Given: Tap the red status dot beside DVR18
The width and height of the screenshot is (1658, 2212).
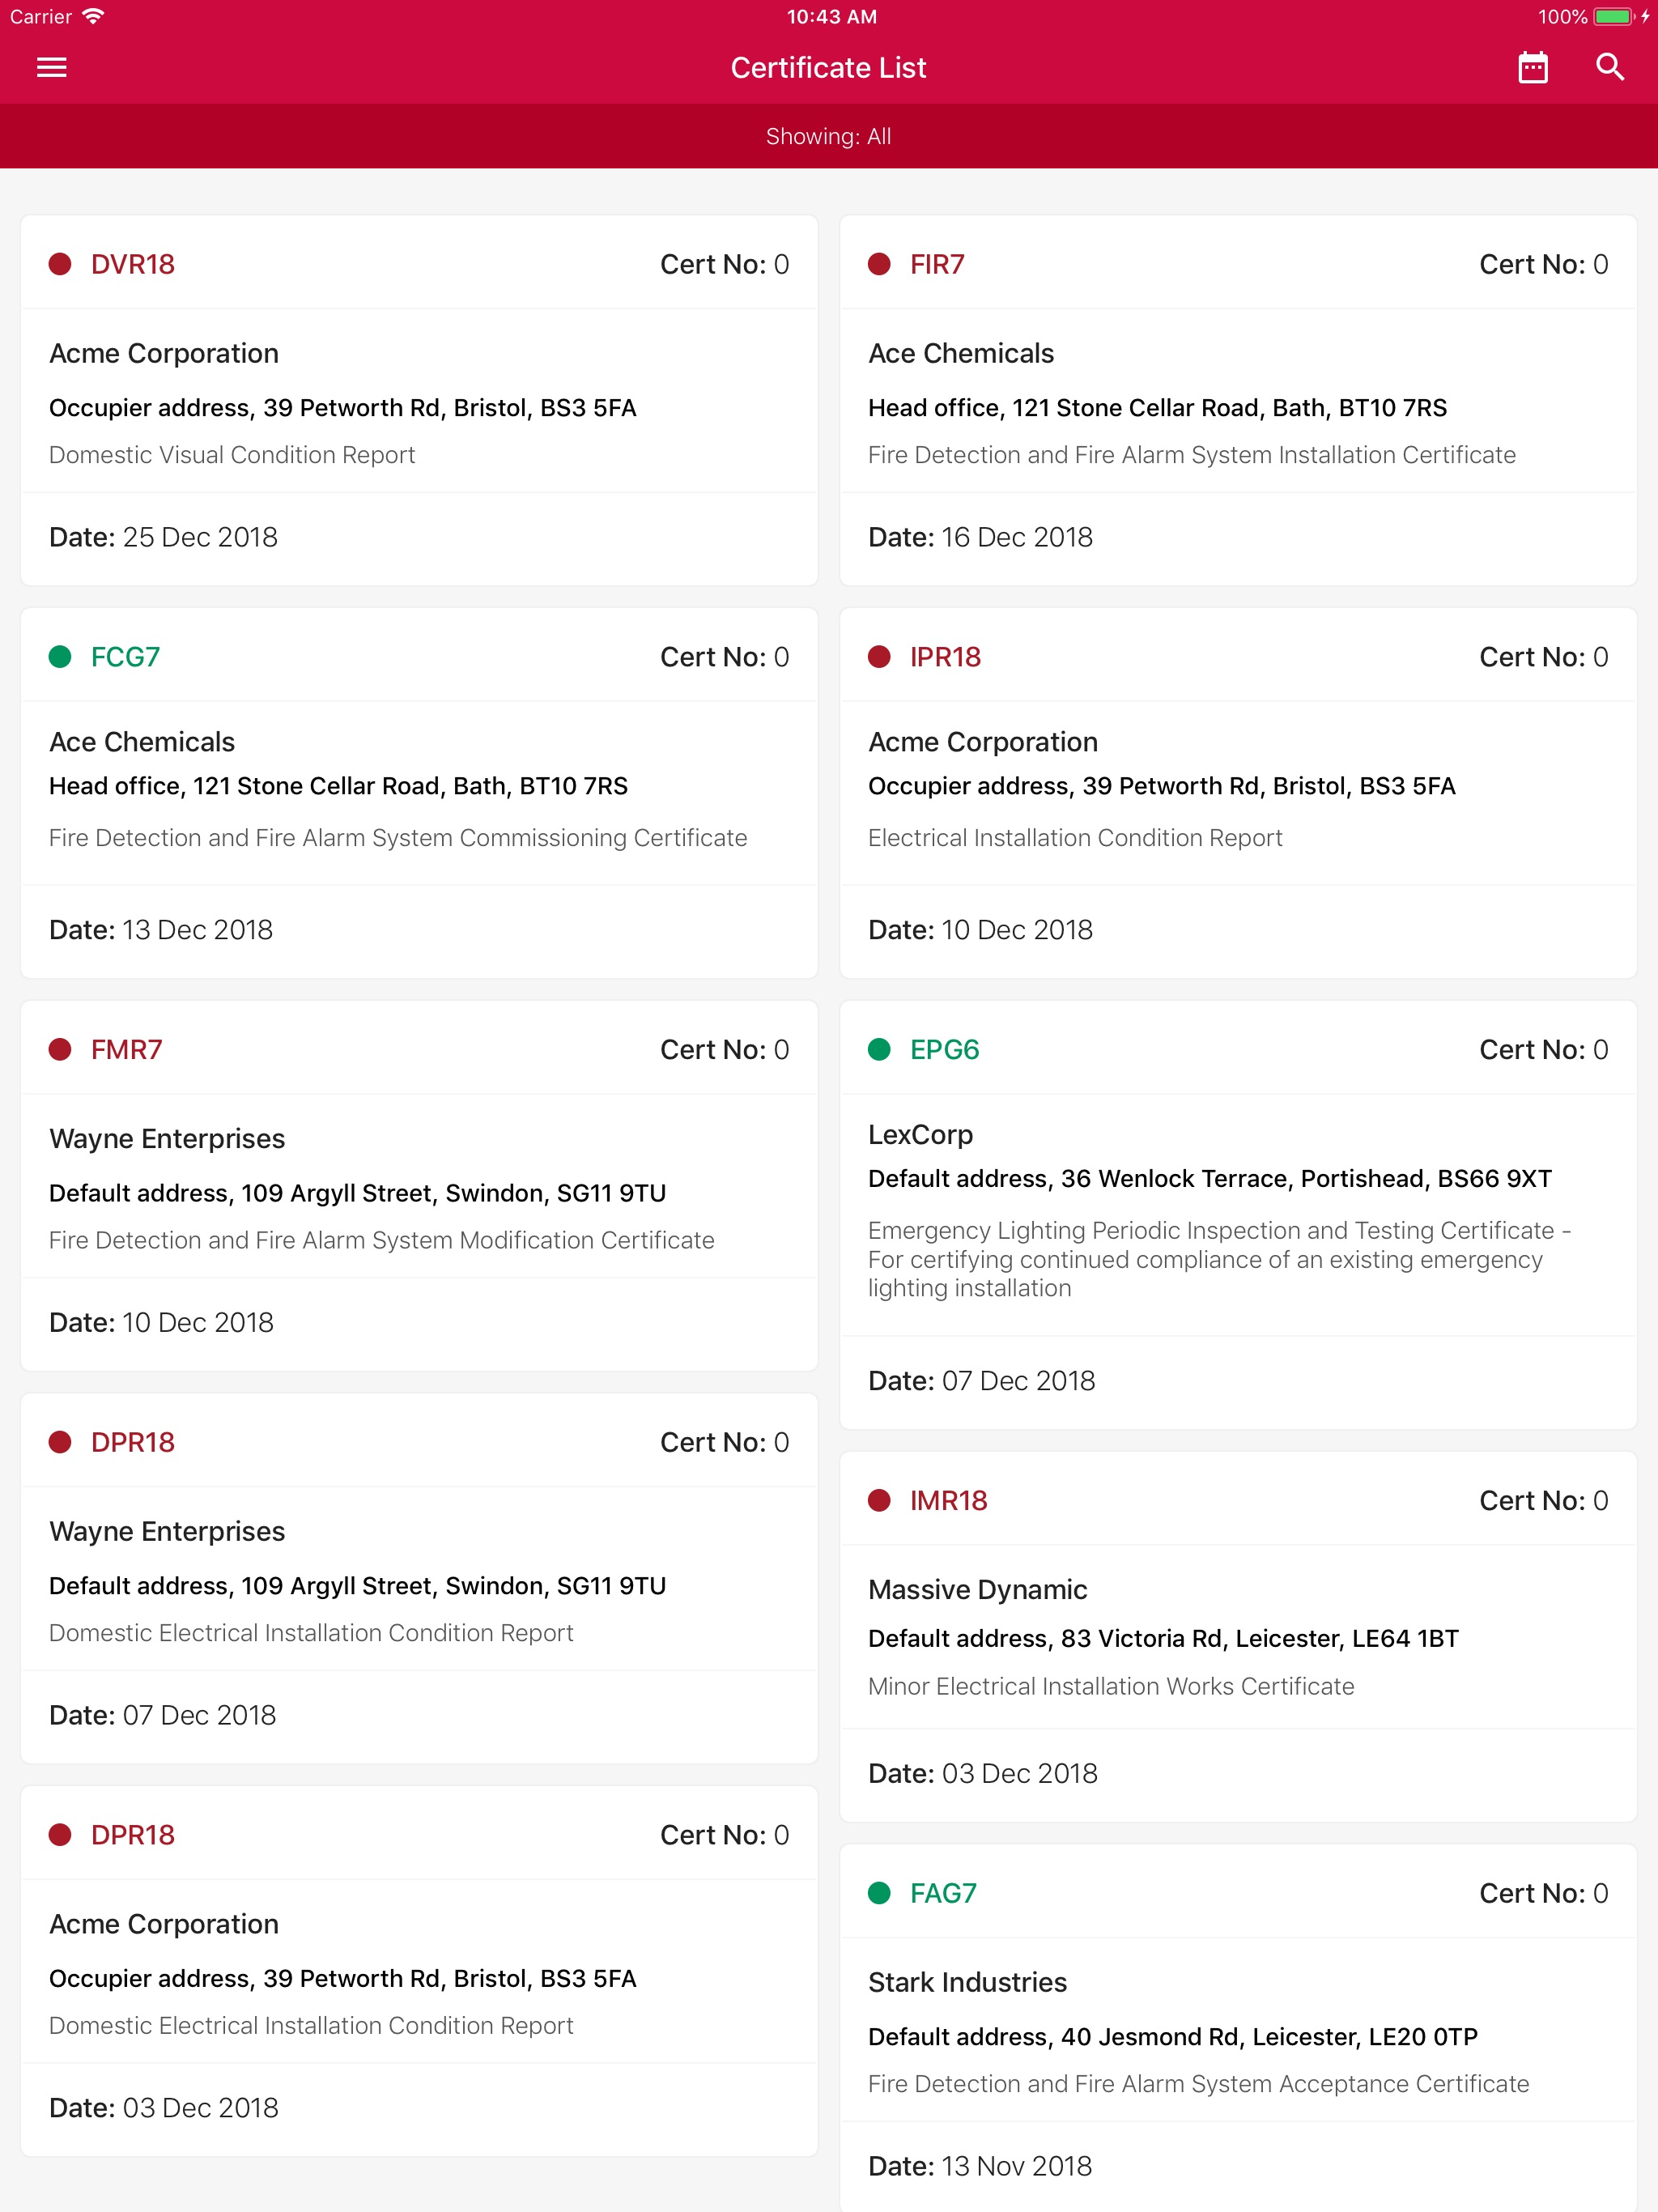Looking at the screenshot, I should [60, 264].
